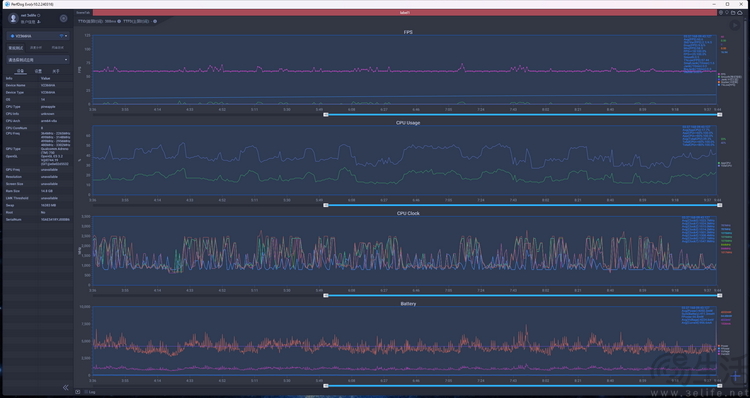The height and width of the screenshot is (398, 750).
Task: Click the WiFi connection icon in device selector
Action: point(61,36)
